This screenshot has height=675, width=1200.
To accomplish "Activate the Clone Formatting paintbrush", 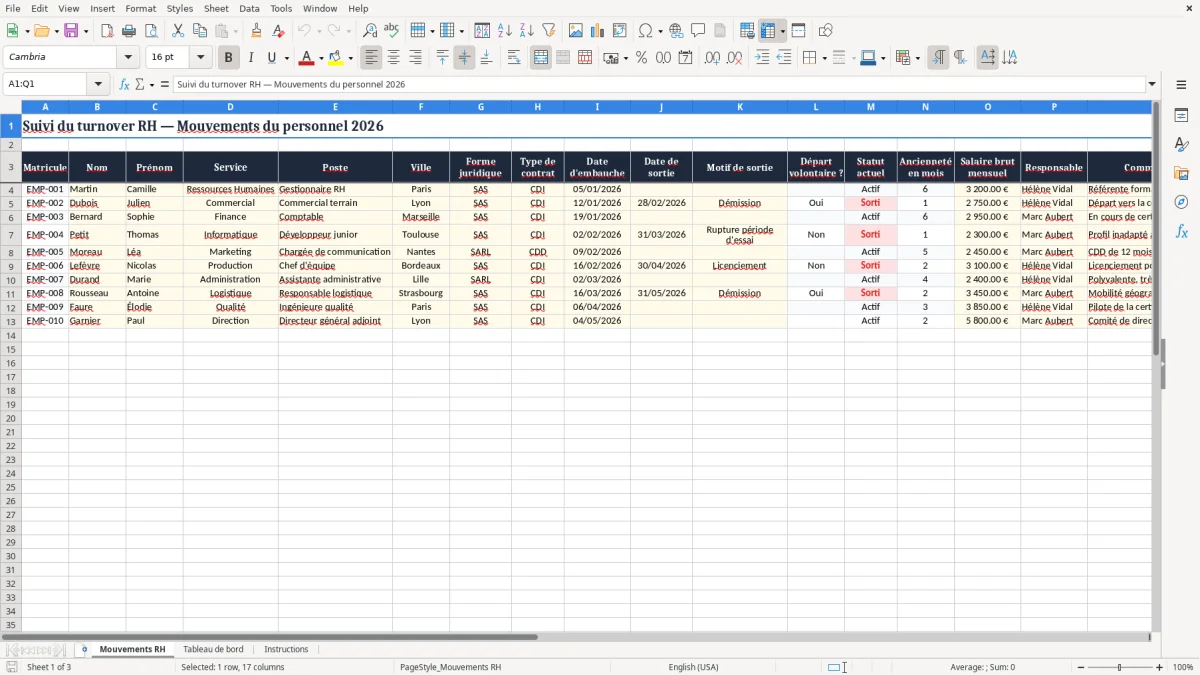I will coord(257,31).
